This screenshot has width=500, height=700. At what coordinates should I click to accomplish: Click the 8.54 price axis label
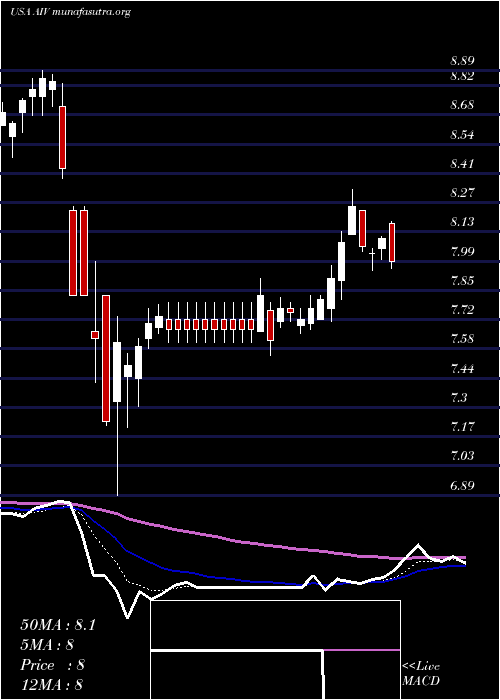[462, 135]
